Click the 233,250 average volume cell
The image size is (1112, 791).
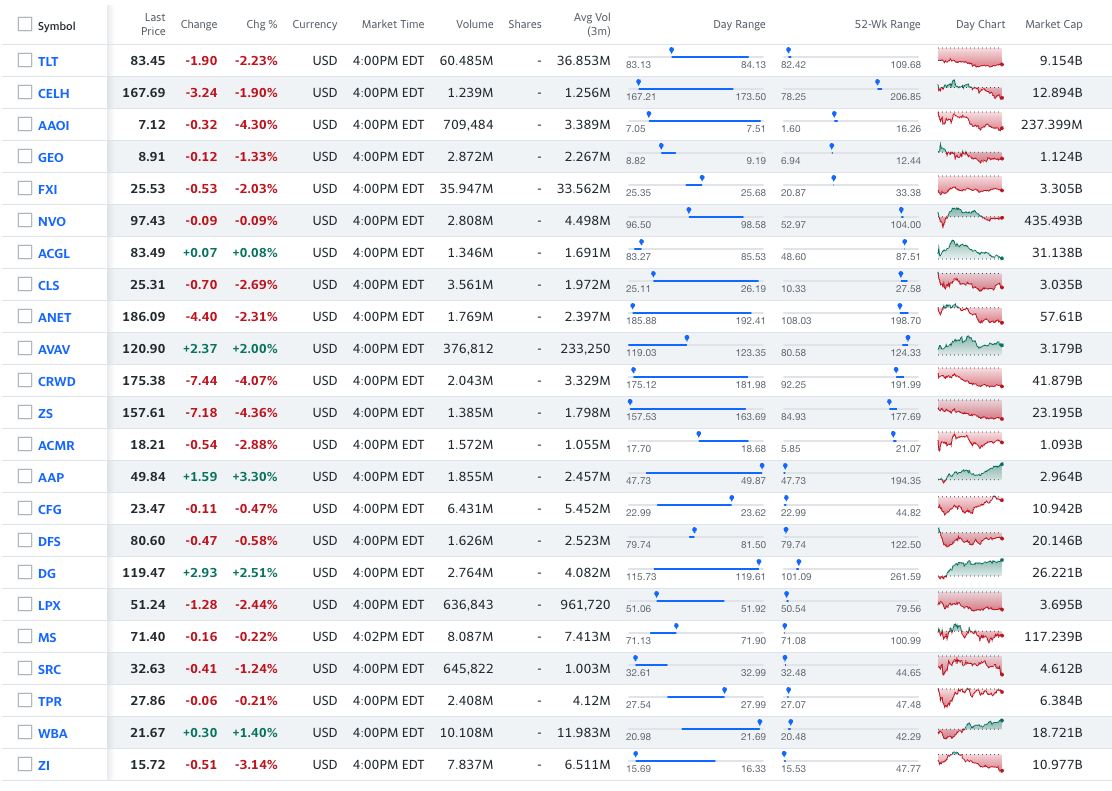click(585, 349)
